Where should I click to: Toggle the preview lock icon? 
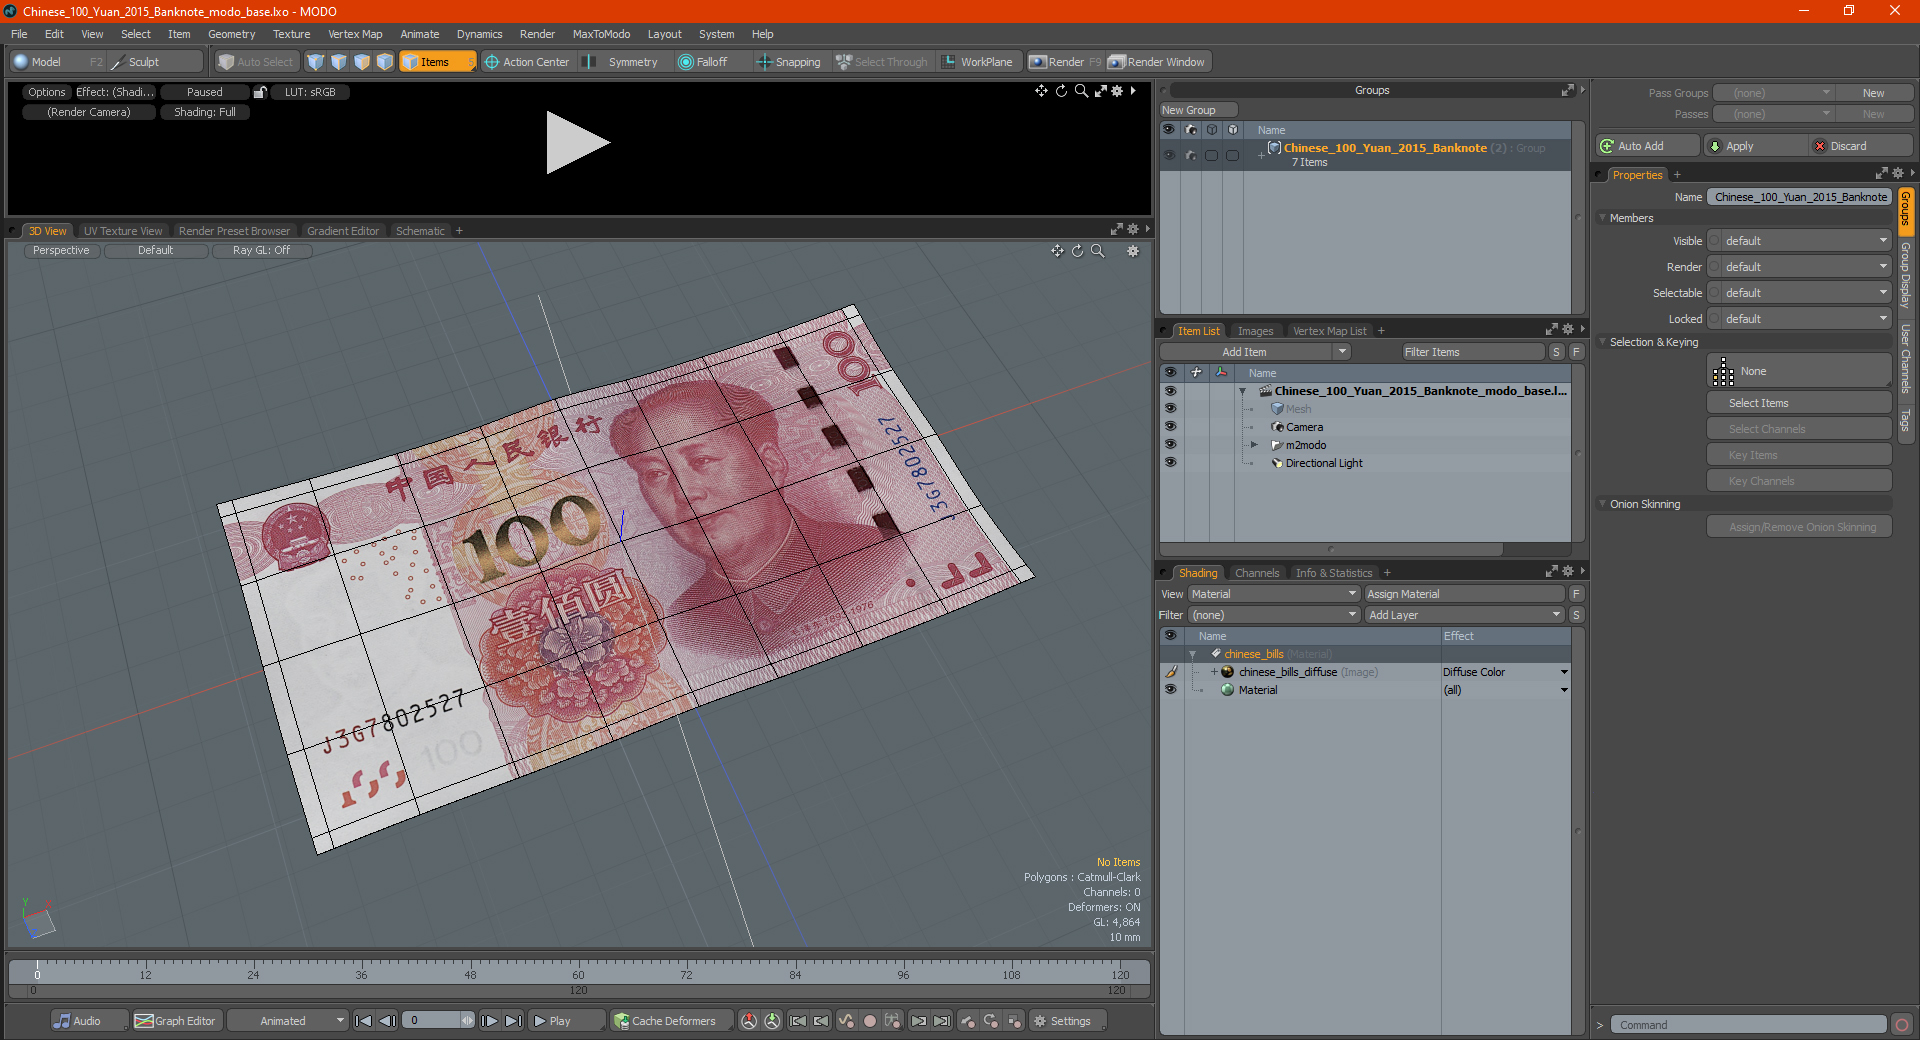coord(260,92)
